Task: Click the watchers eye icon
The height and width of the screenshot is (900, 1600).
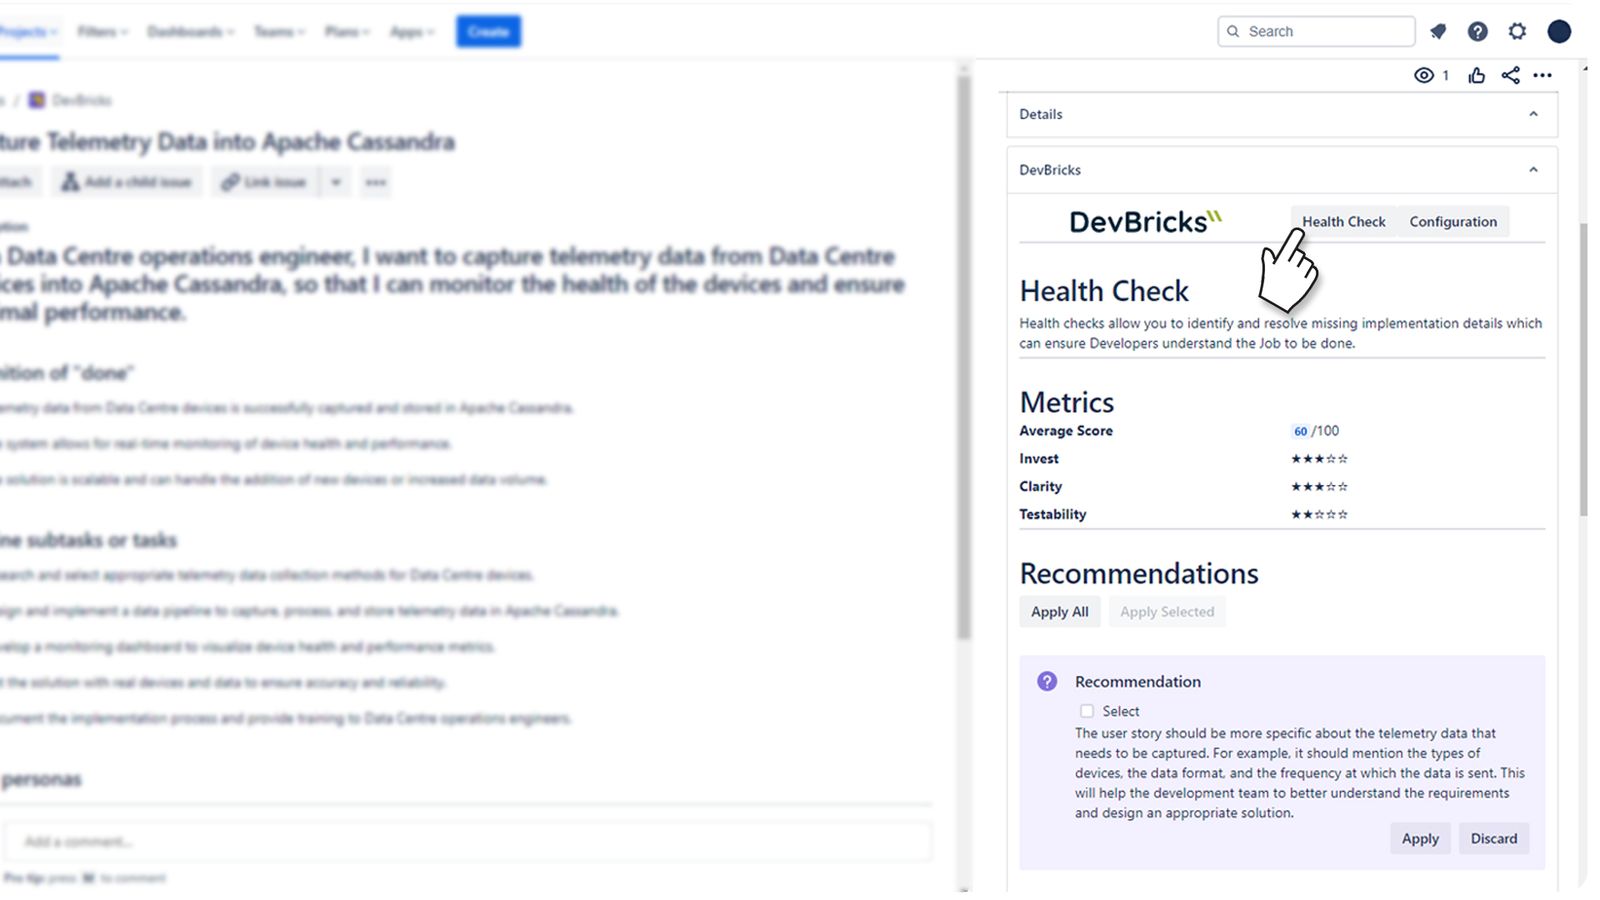Action: [x=1424, y=75]
